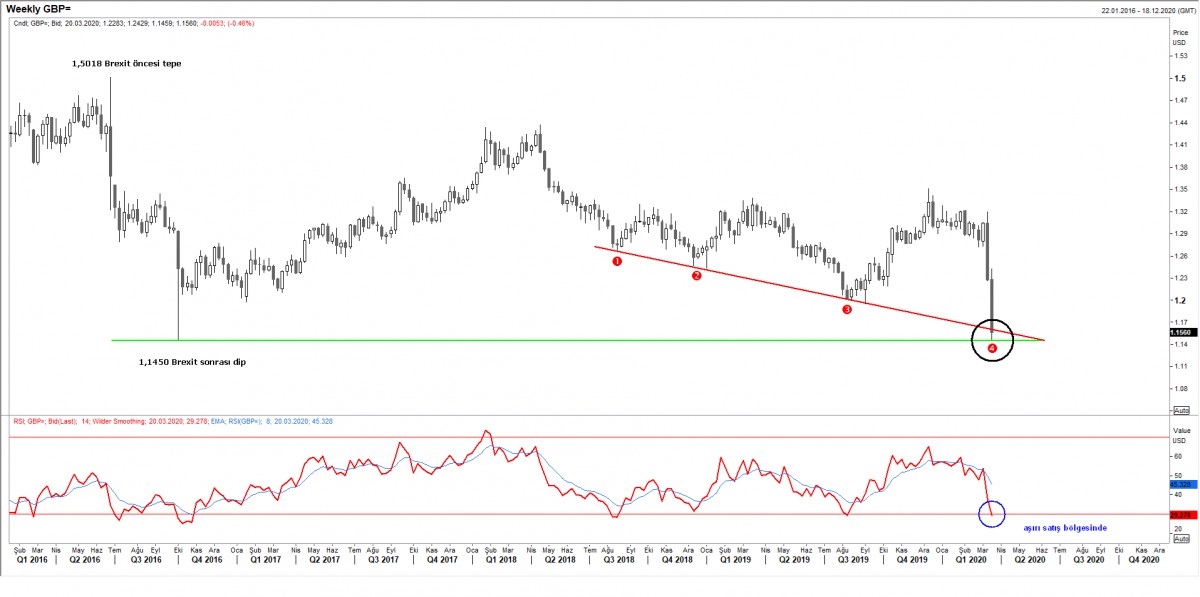Click the blue circle on the RSI indicator
Viewport: 1200px width, 597px height.
(x=993, y=514)
